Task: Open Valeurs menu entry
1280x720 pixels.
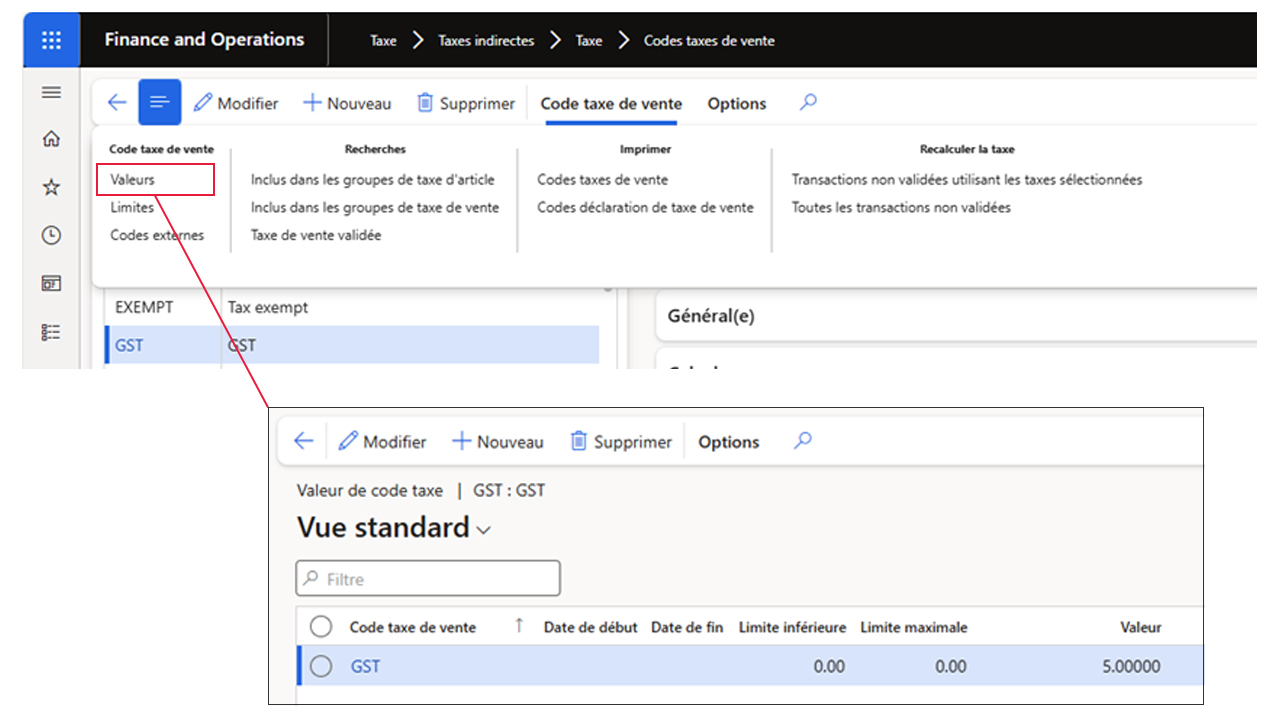Action: pos(133,180)
